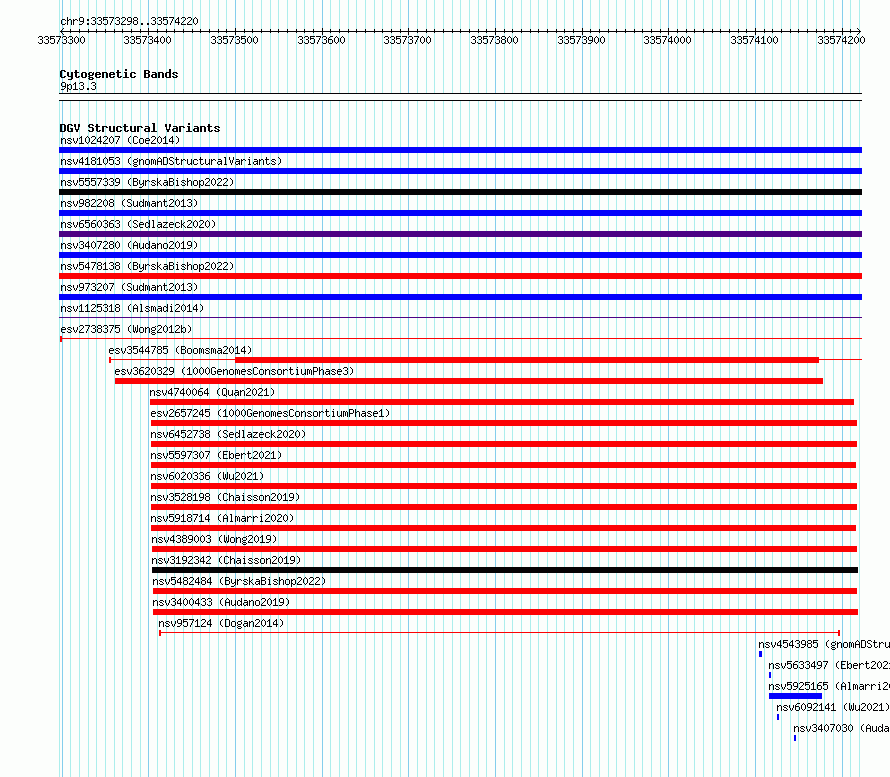Viewport: 890px width, 777px height.
Task: Select the nsv4181053 gnomADStructuralVariants label
Action: coord(171,161)
